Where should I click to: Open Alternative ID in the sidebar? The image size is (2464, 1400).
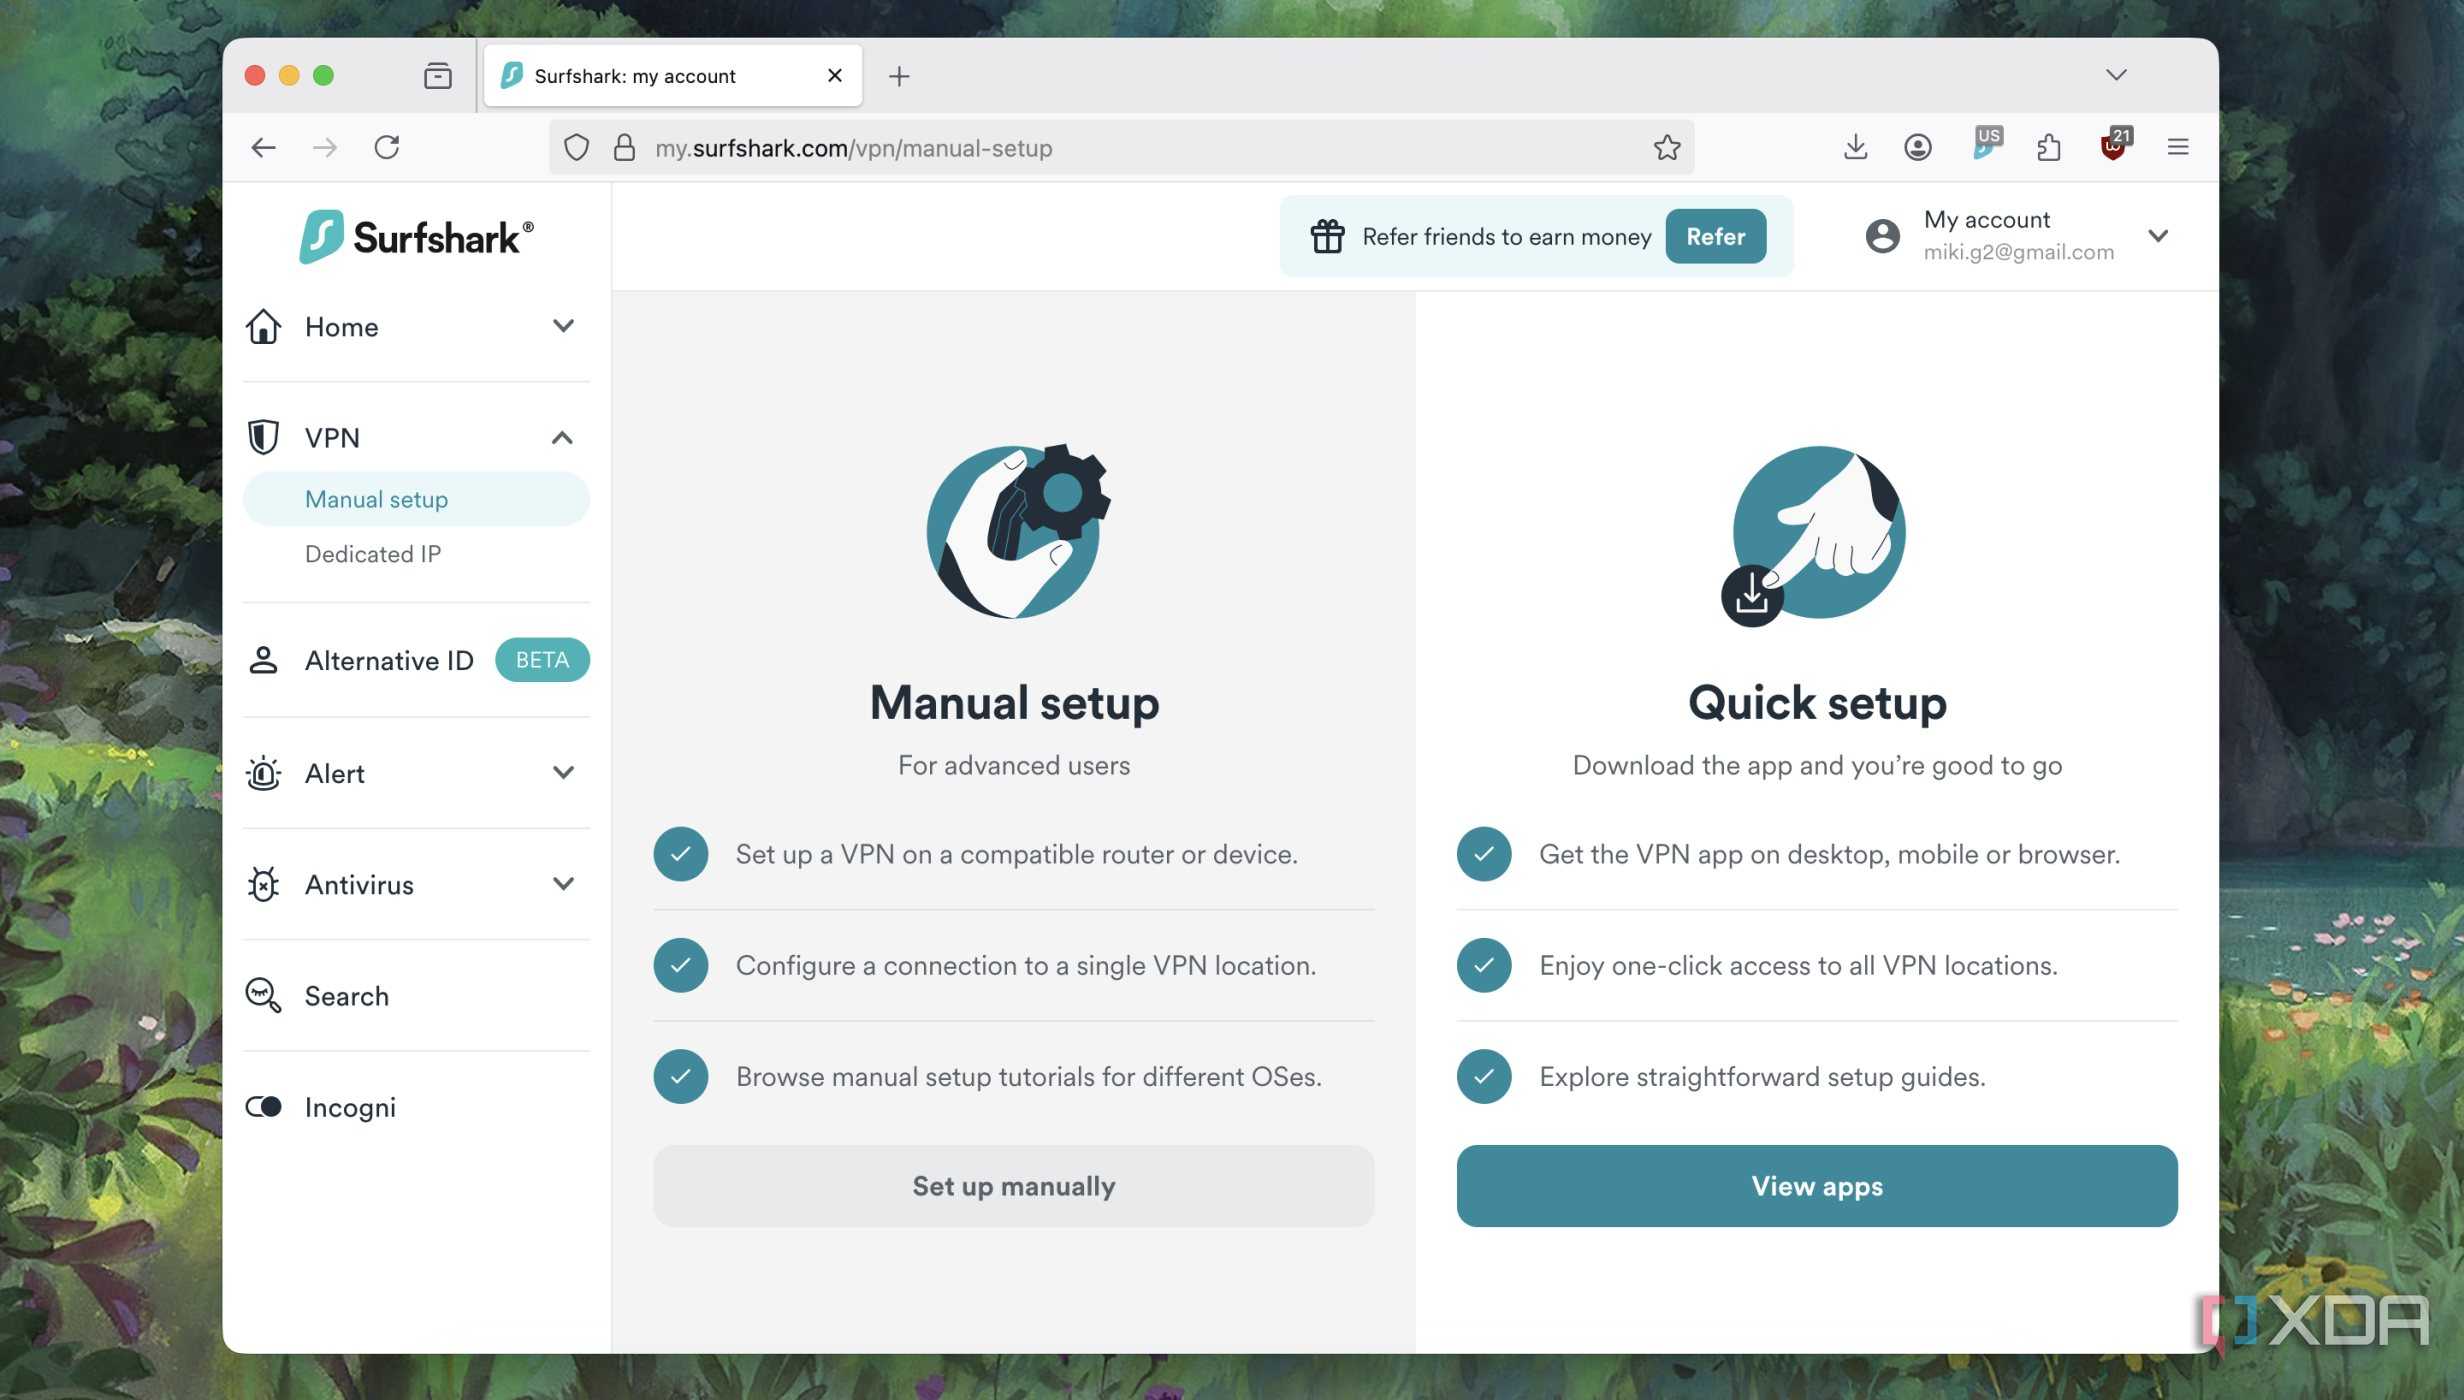(x=389, y=661)
